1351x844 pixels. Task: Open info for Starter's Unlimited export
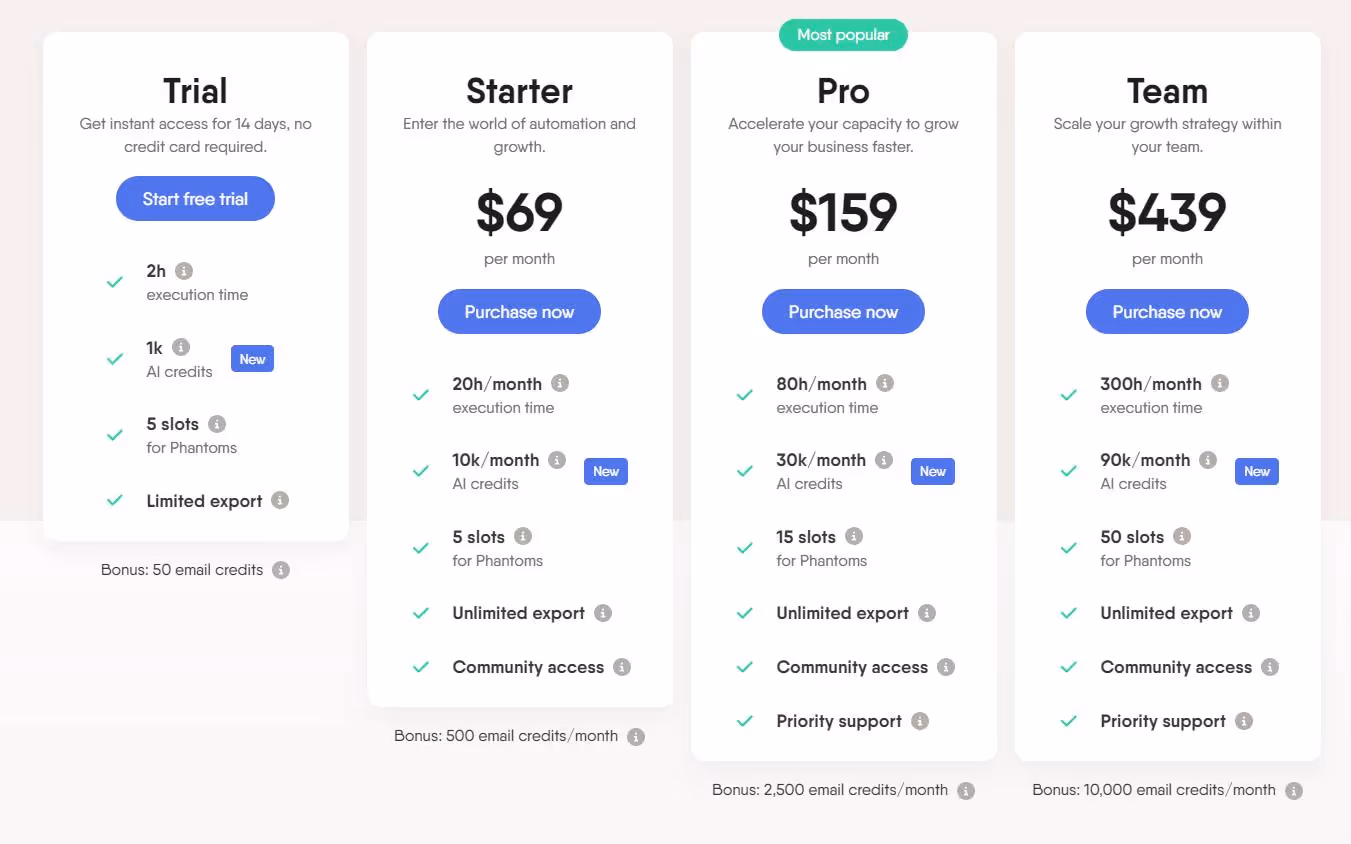pos(605,612)
